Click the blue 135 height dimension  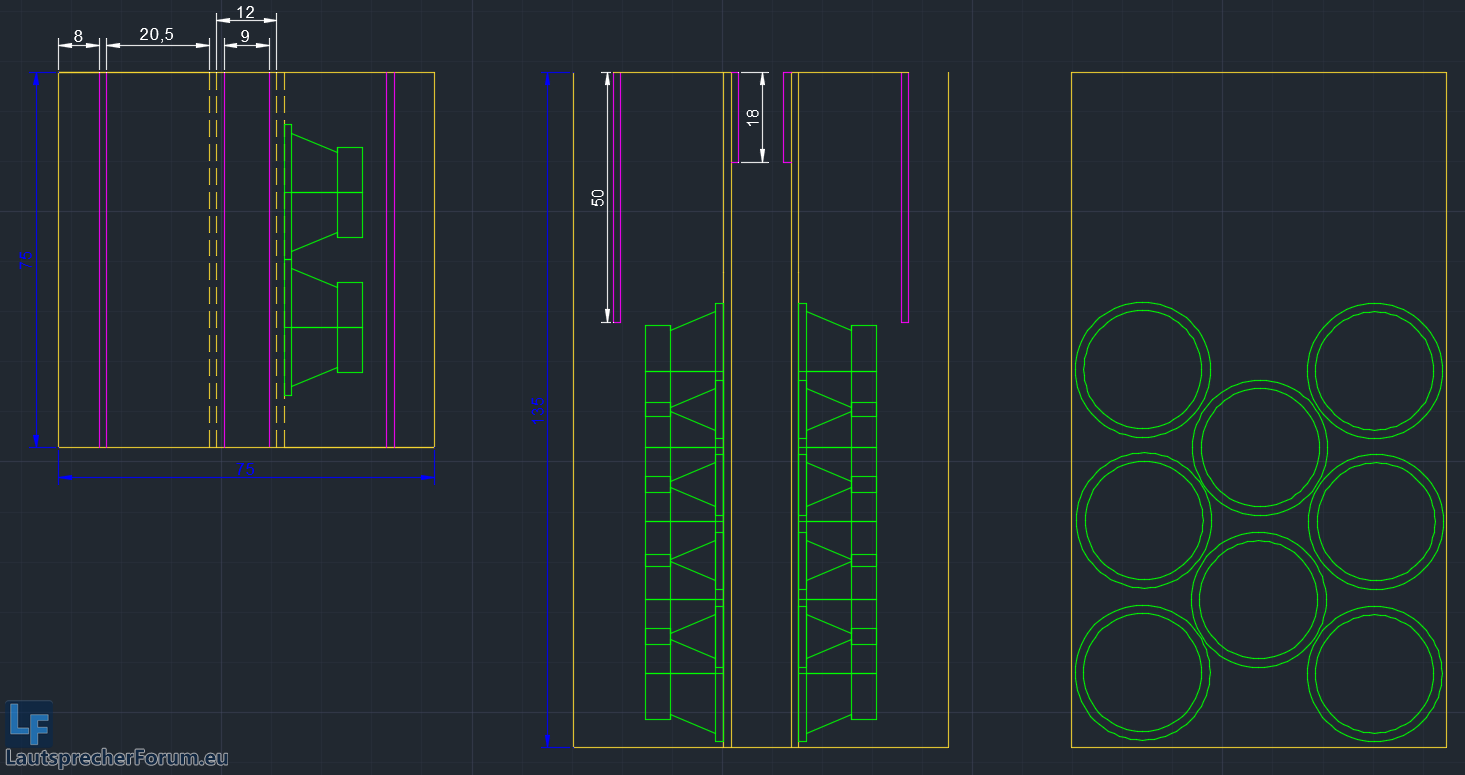click(537, 408)
